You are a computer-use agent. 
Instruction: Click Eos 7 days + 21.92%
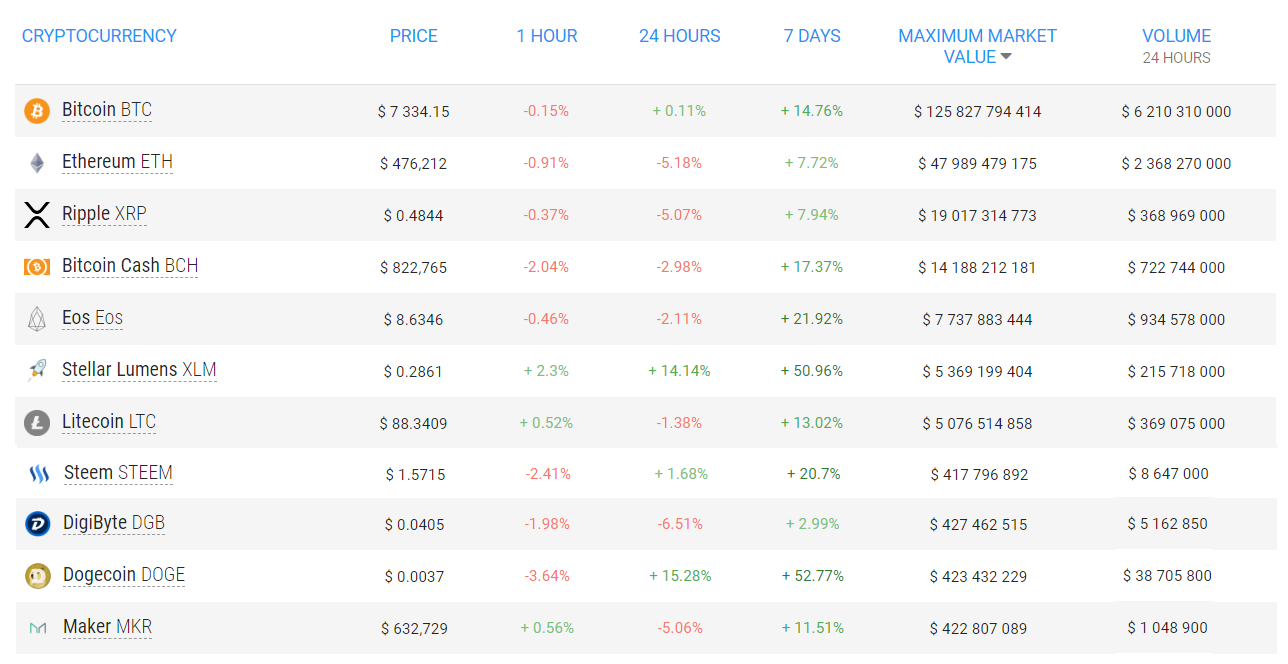click(812, 319)
